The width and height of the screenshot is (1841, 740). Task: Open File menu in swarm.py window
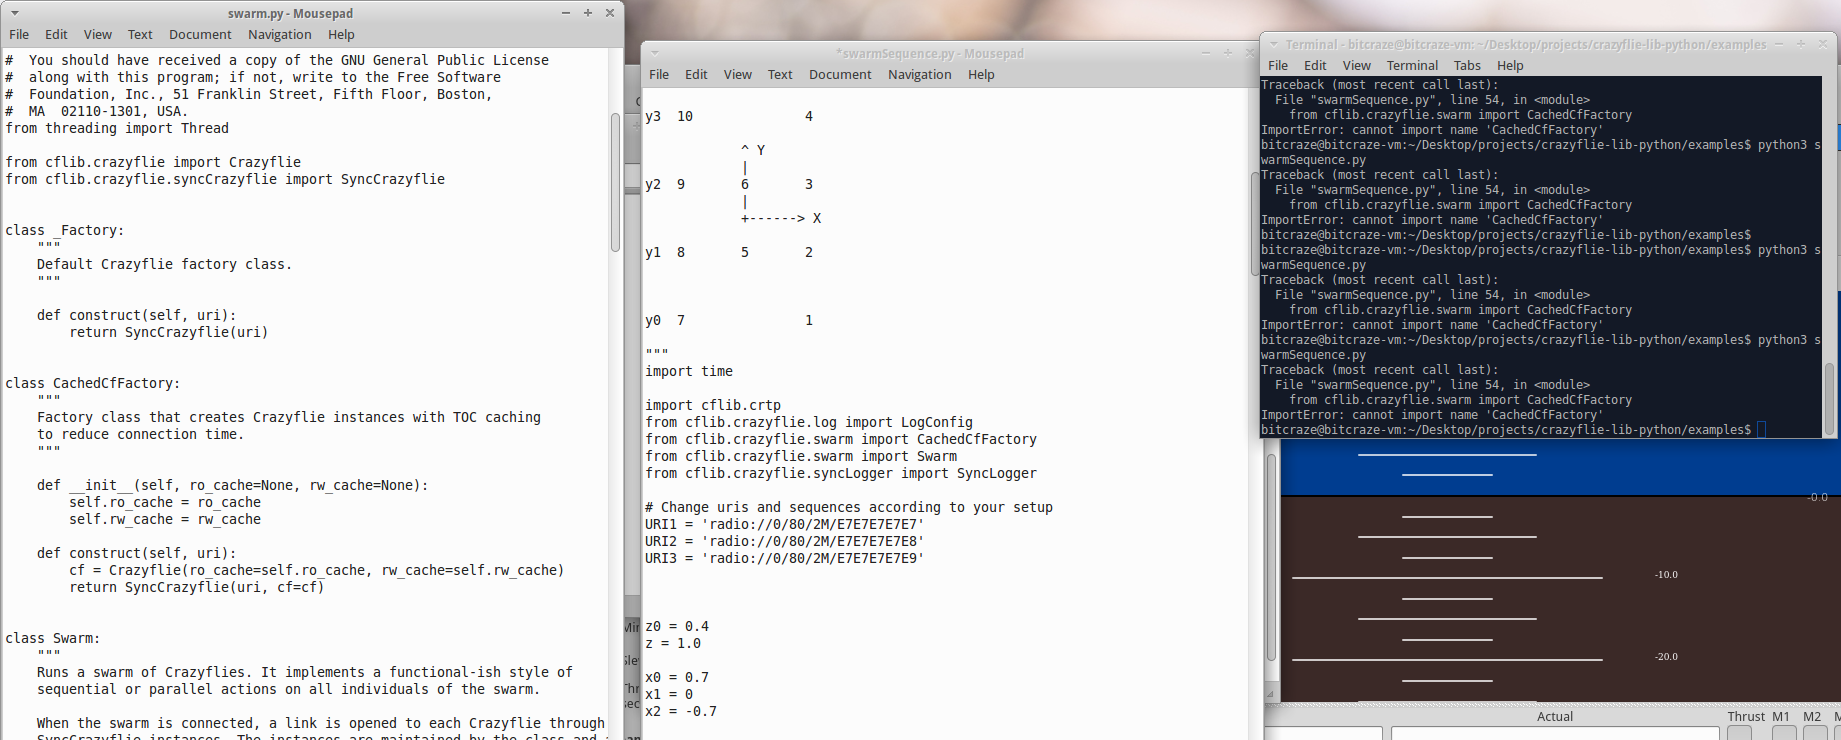(x=19, y=34)
